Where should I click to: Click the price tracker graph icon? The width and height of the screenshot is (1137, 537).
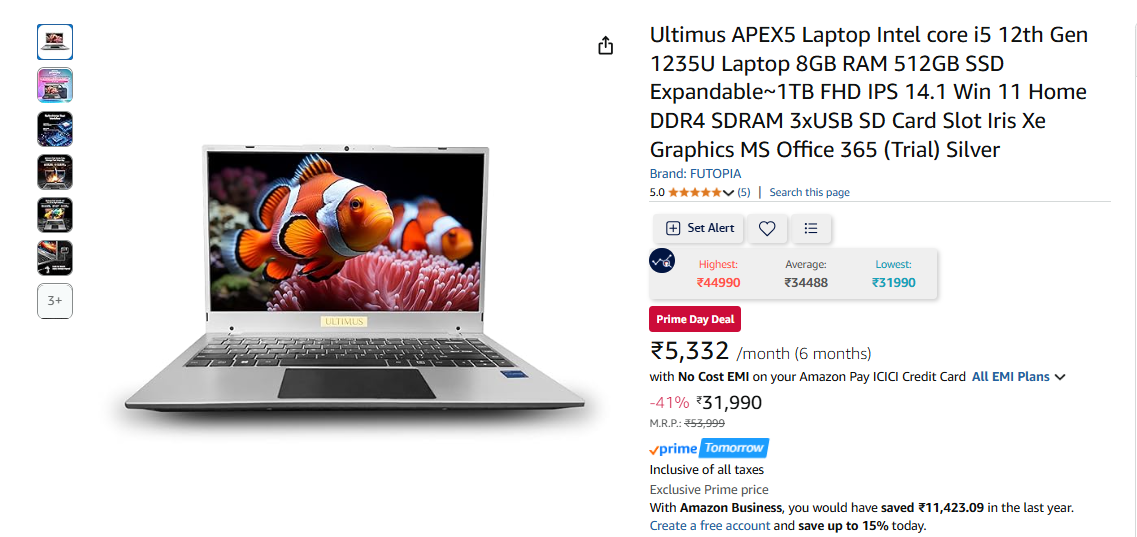pos(662,260)
